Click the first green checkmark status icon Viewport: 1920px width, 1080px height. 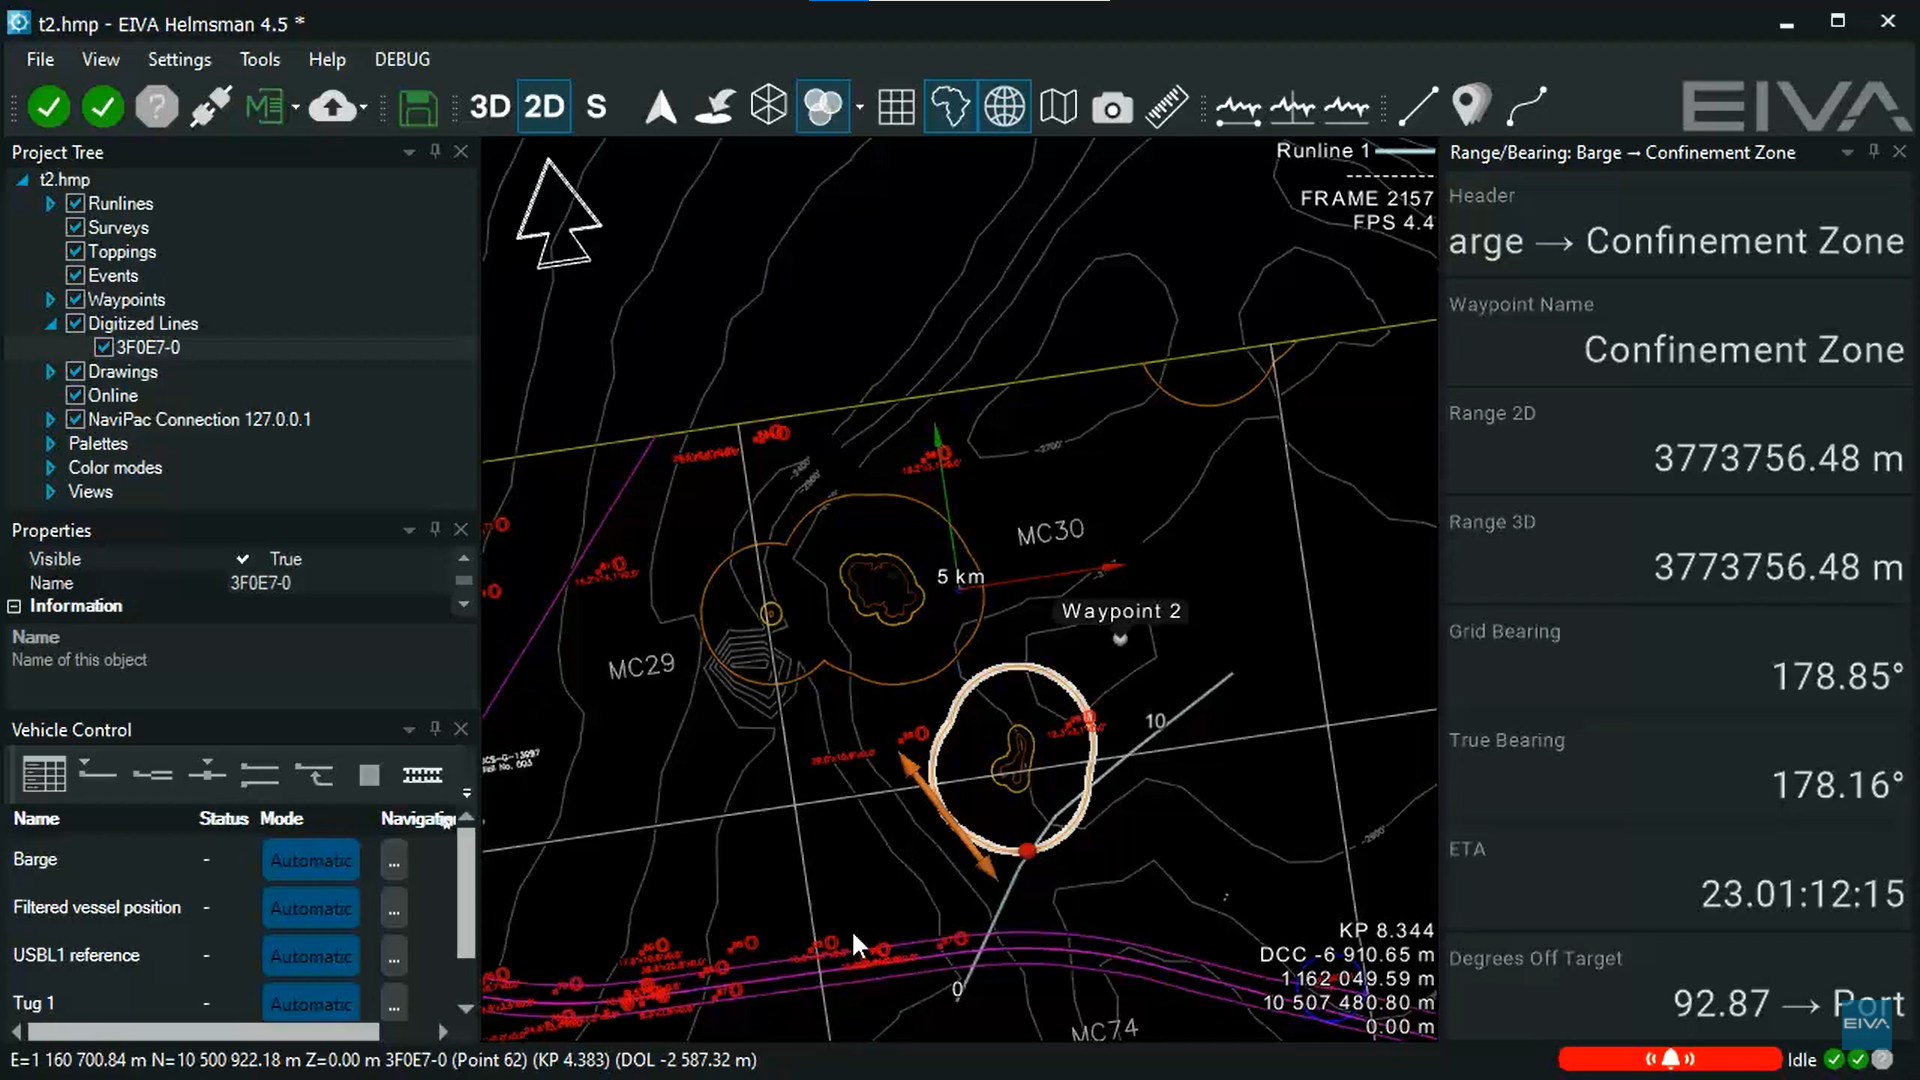[48, 106]
